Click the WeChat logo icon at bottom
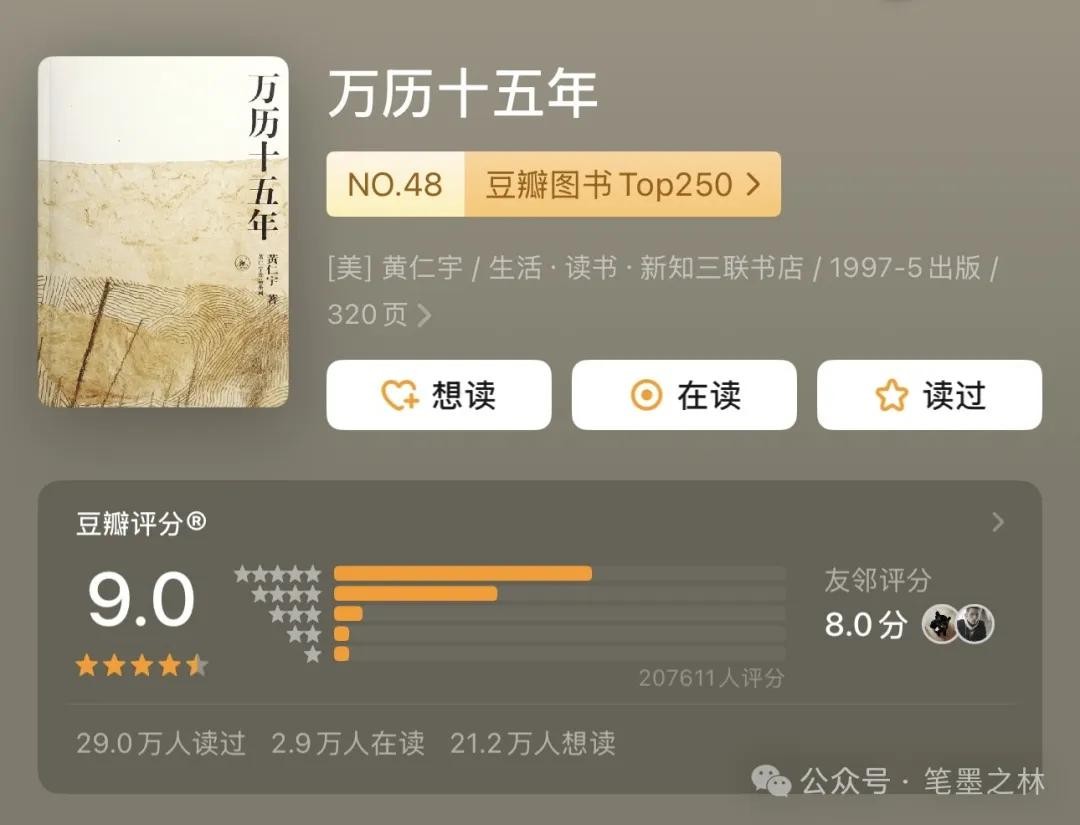This screenshot has width=1080, height=825. 771,782
